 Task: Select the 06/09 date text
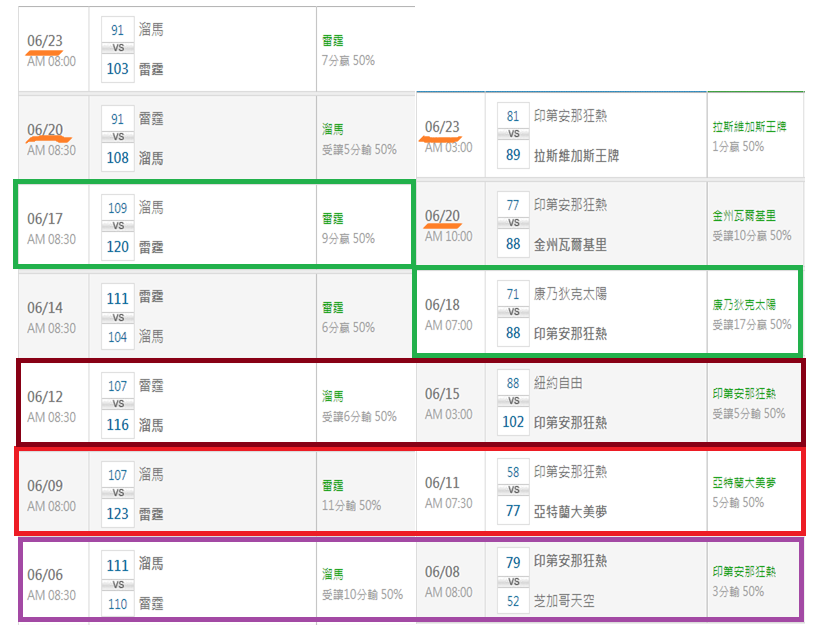[x=45, y=486]
